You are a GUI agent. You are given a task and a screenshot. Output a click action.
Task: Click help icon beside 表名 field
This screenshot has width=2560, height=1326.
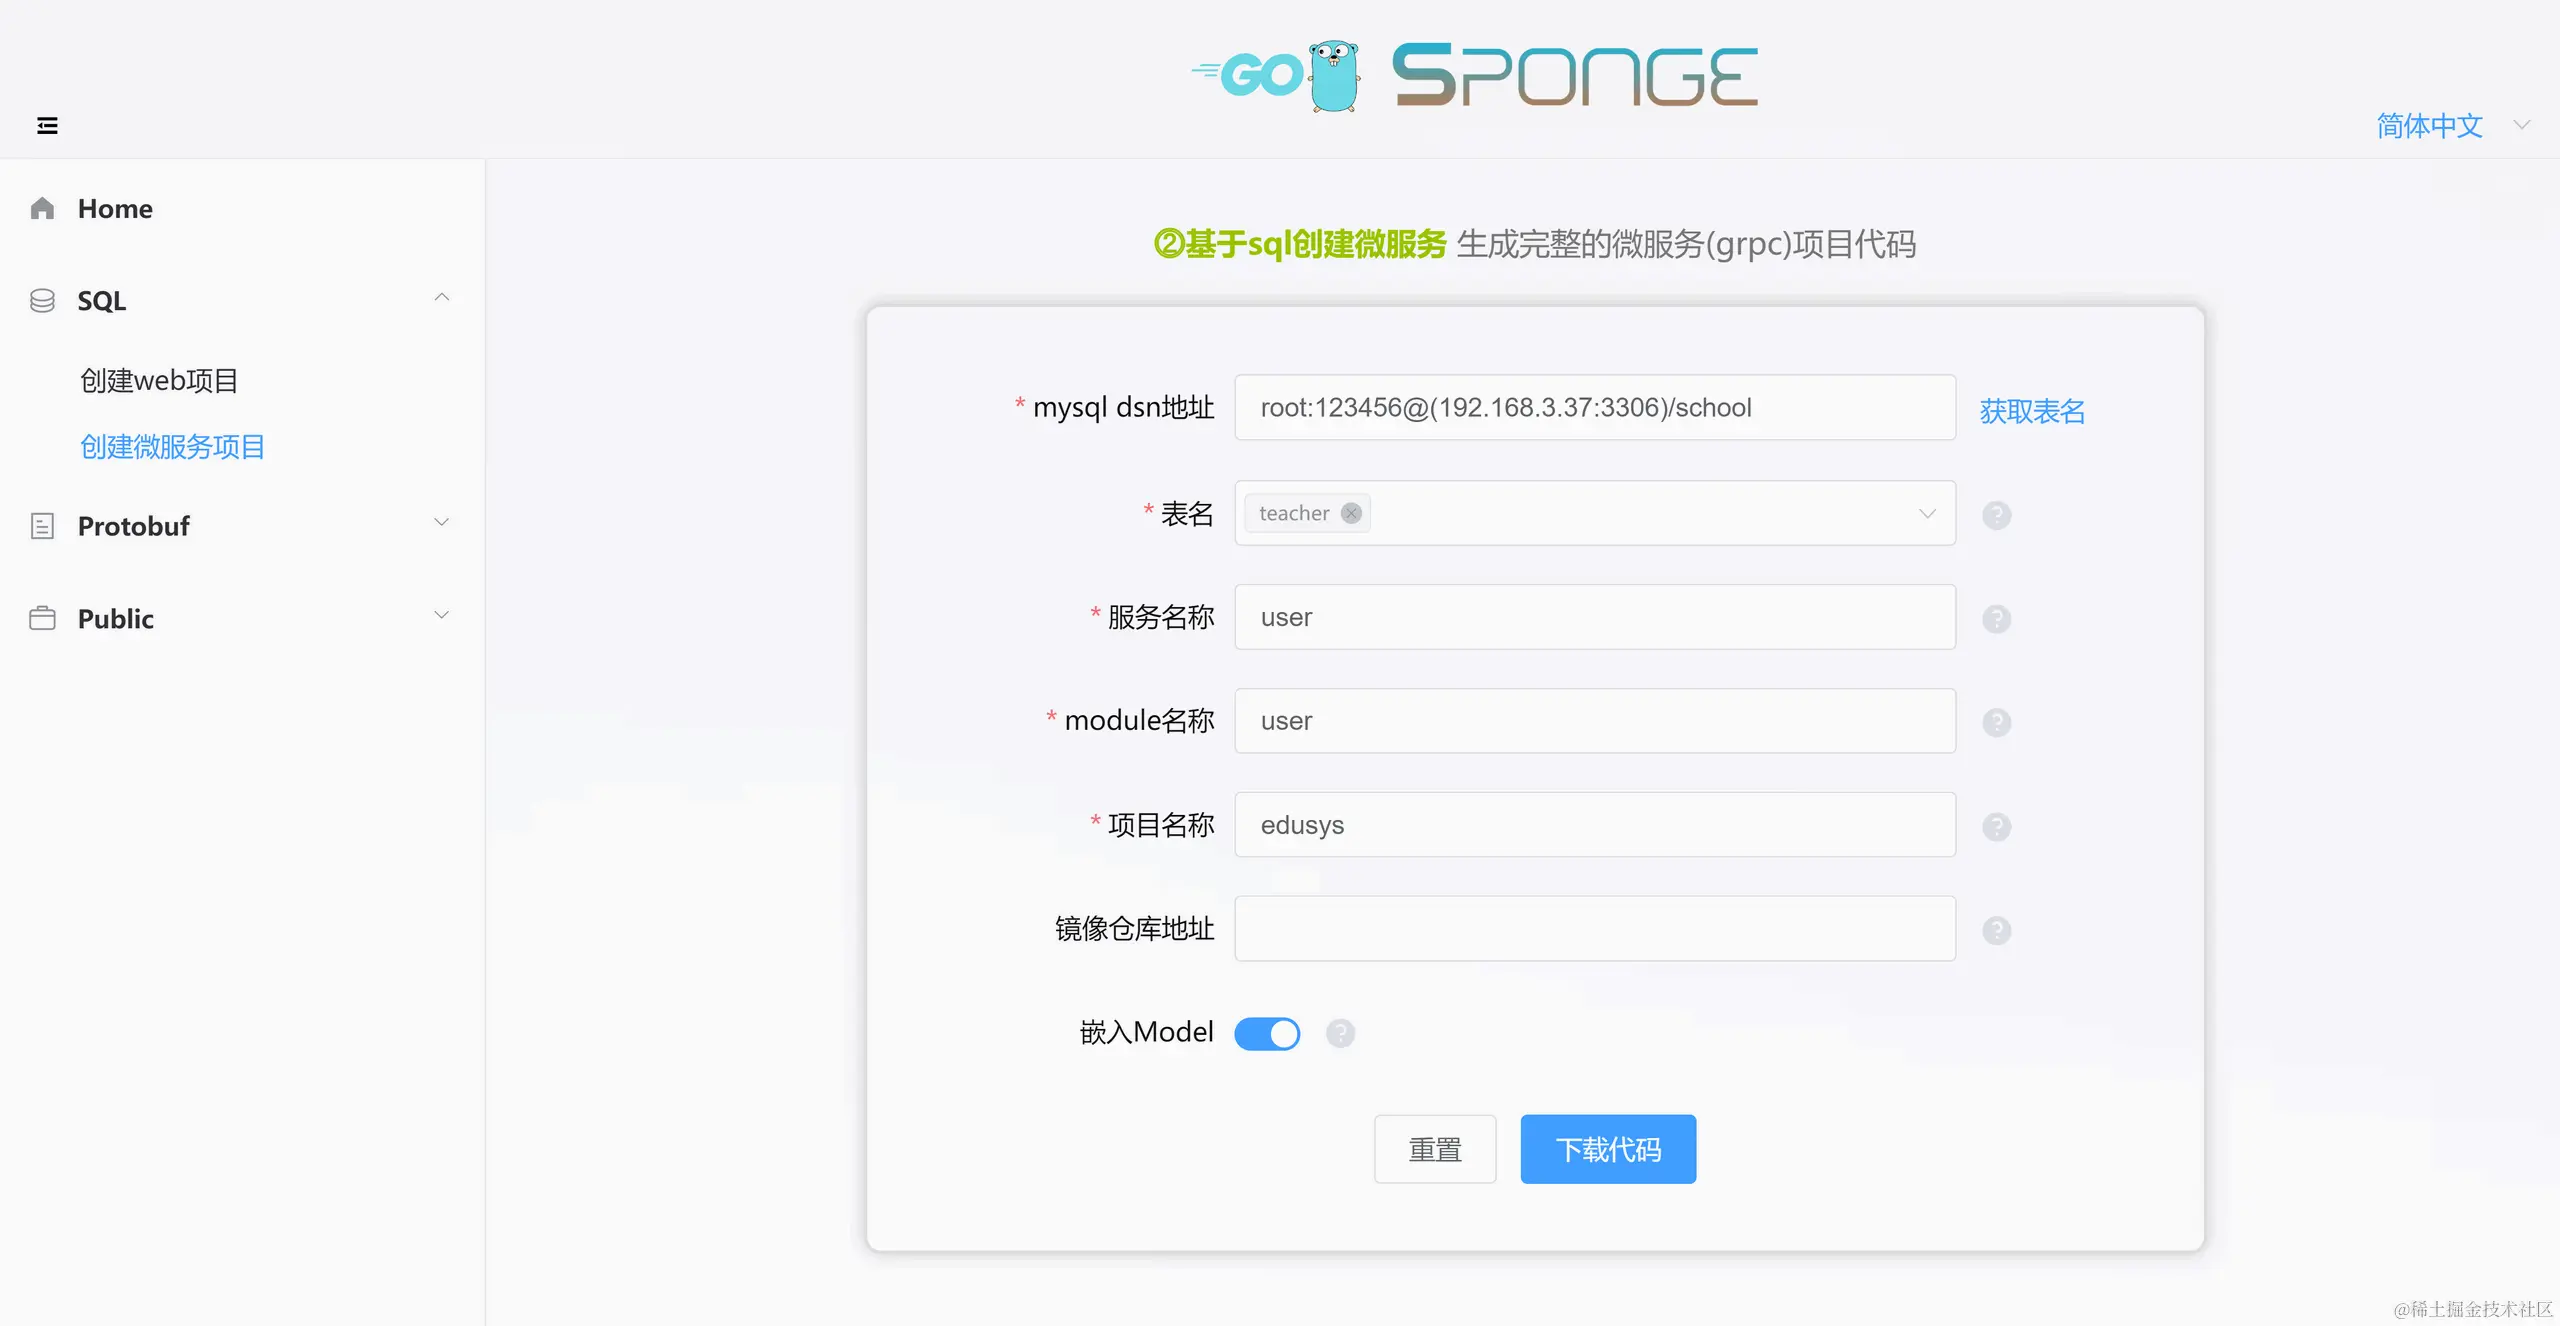(1996, 515)
